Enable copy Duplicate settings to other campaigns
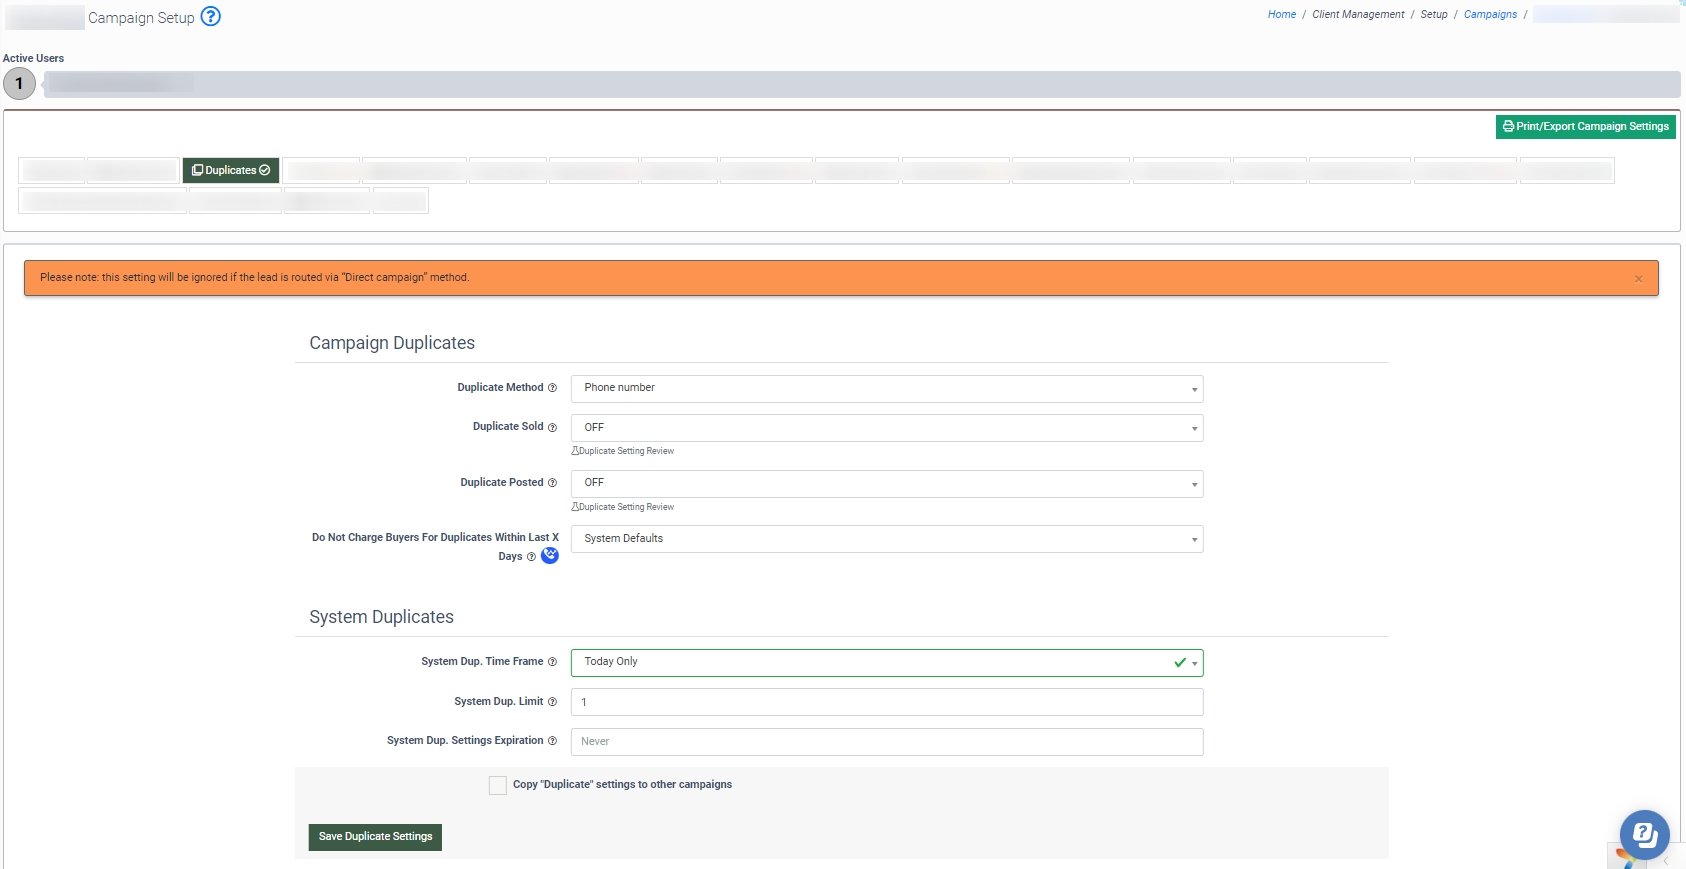1686x869 pixels. 497,785
